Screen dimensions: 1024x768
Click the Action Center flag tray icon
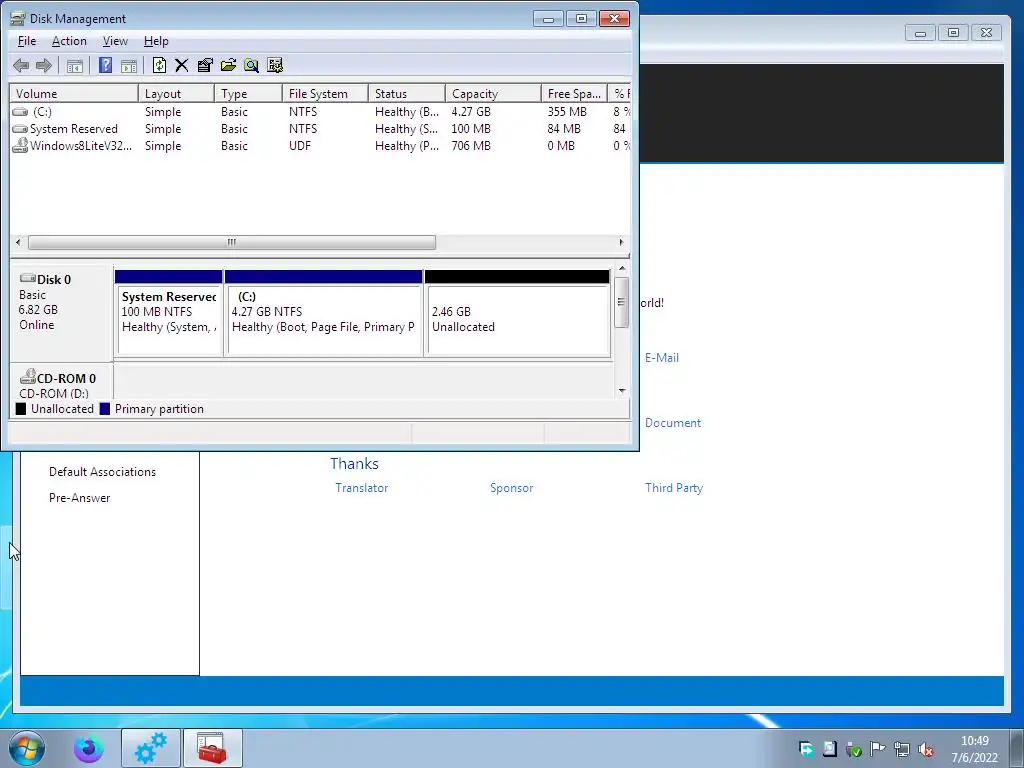[x=878, y=749]
